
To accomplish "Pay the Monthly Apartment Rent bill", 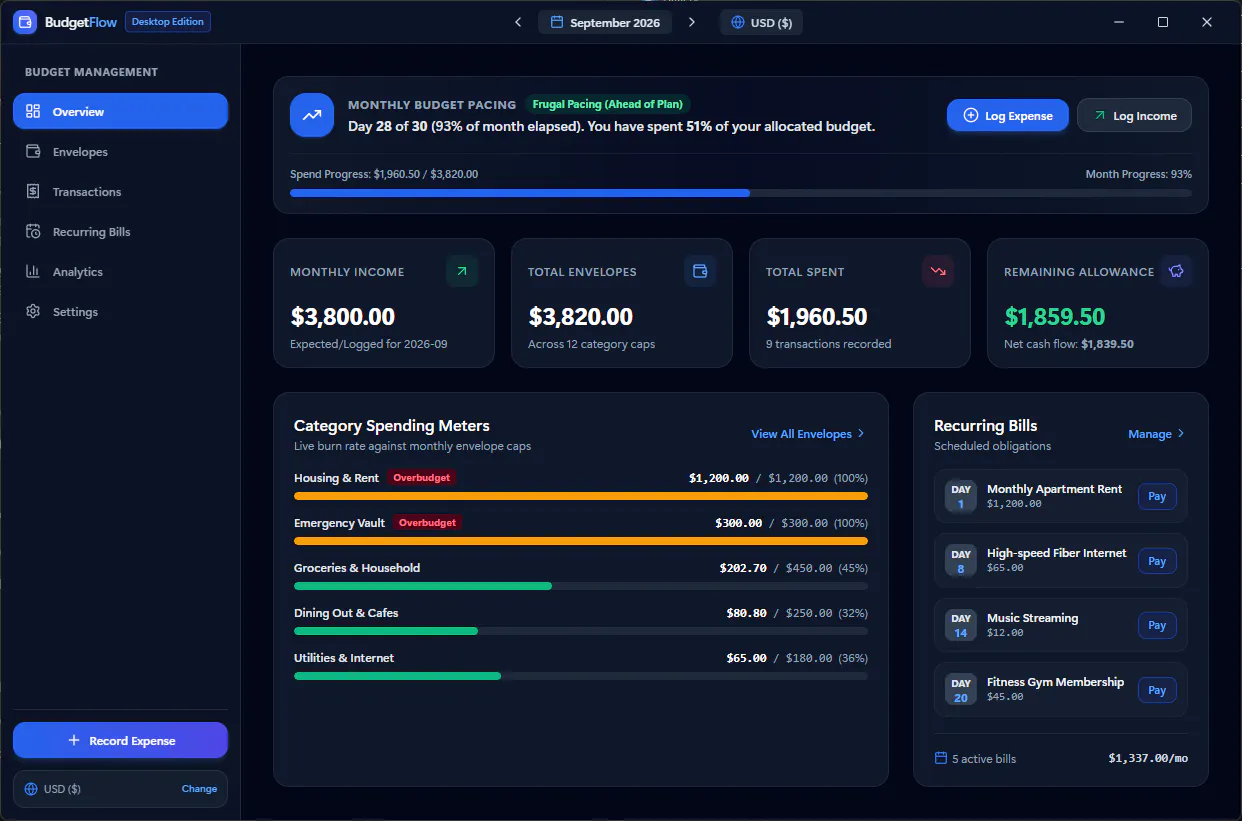I will (1157, 496).
